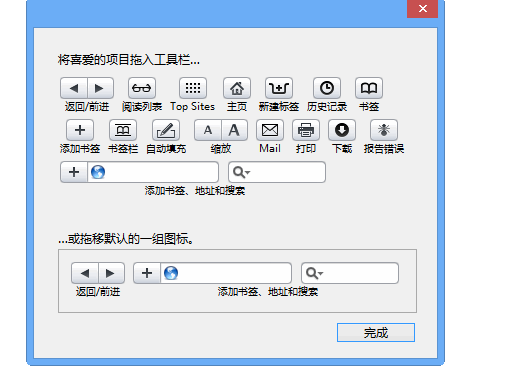Click the Print (打印) printer icon

tap(306, 130)
